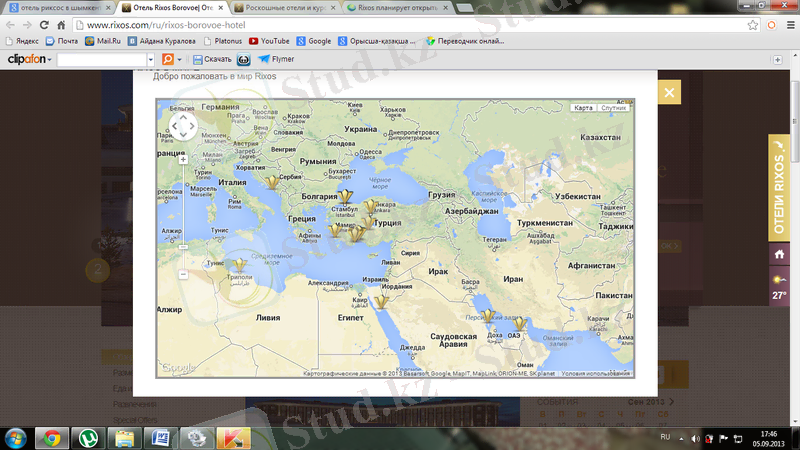Image resolution: width=800 pixels, height=450 pixels.
Task: Open the ОТЕЛИ RIXOS side tab
Action: point(779,188)
